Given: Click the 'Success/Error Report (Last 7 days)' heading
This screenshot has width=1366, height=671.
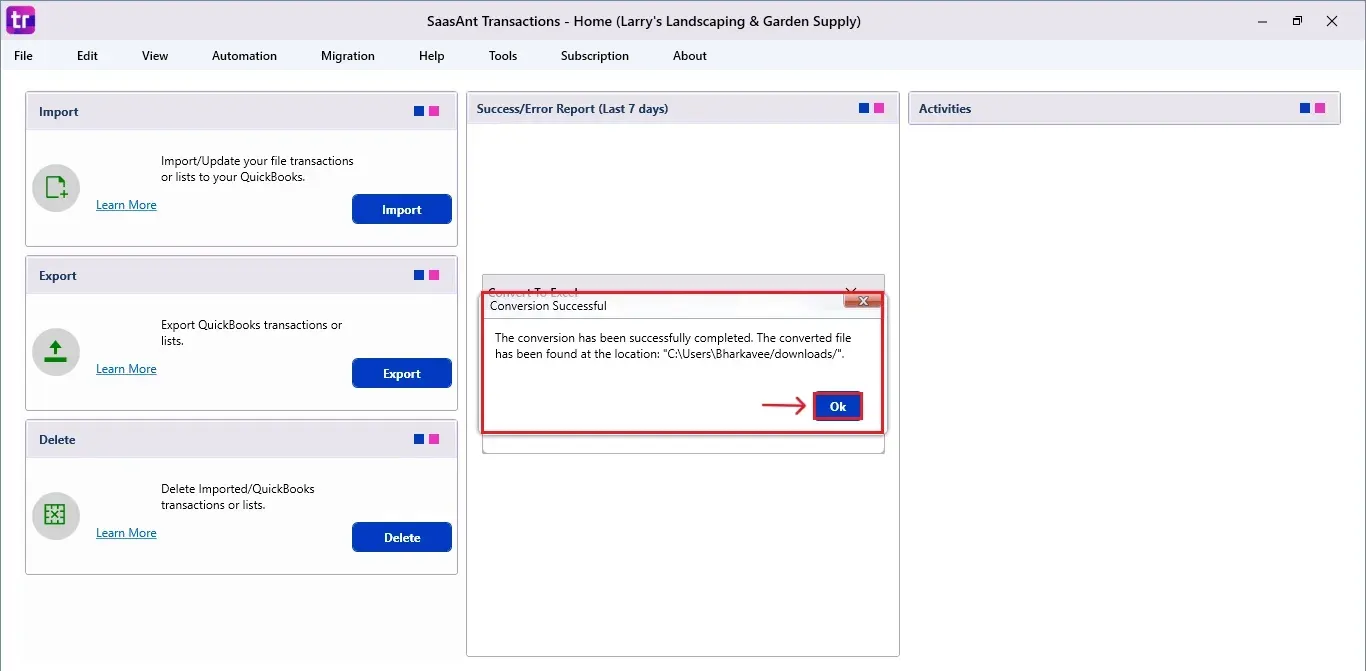Looking at the screenshot, I should 572,108.
